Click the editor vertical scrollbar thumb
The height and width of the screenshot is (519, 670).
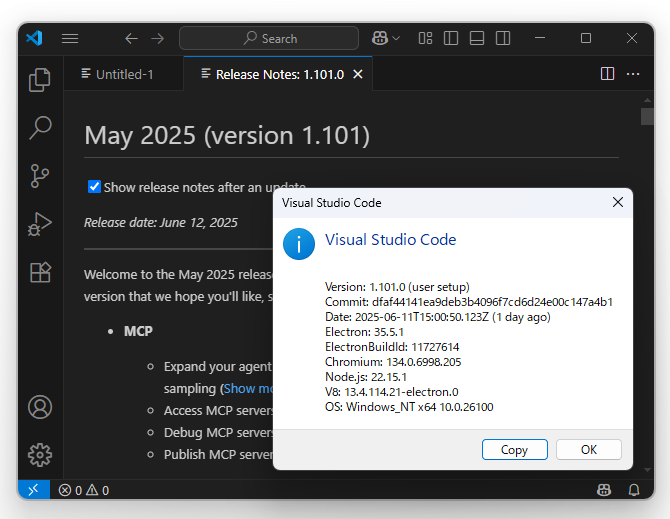[x=647, y=116]
